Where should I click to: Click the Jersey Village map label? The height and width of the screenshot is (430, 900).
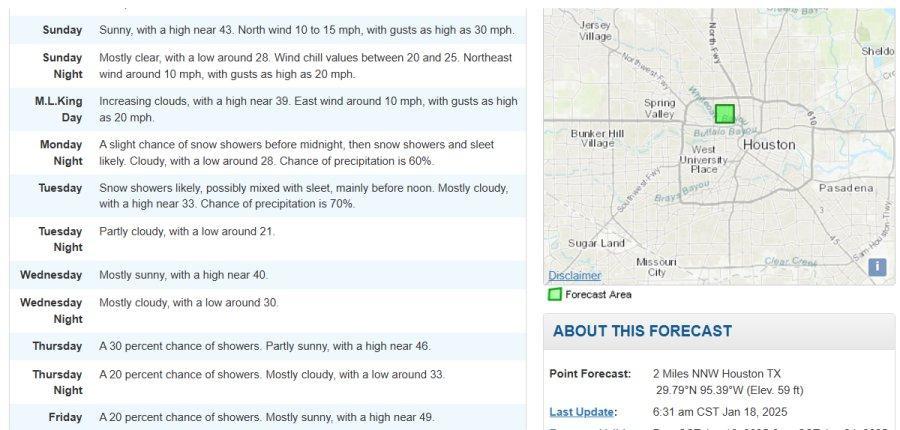coord(595,31)
